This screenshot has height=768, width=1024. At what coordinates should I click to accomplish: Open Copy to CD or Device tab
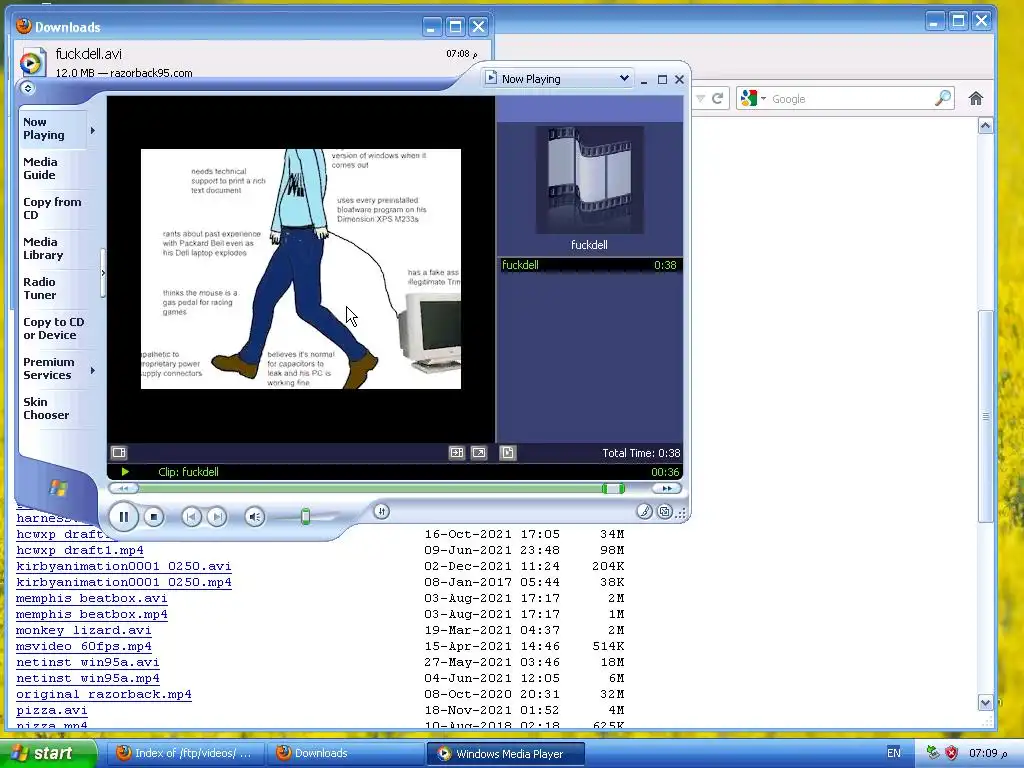pyautogui.click(x=54, y=328)
